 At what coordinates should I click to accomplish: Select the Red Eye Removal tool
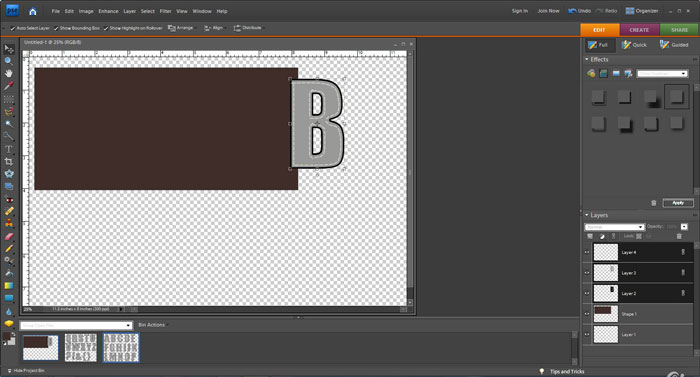click(x=8, y=199)
